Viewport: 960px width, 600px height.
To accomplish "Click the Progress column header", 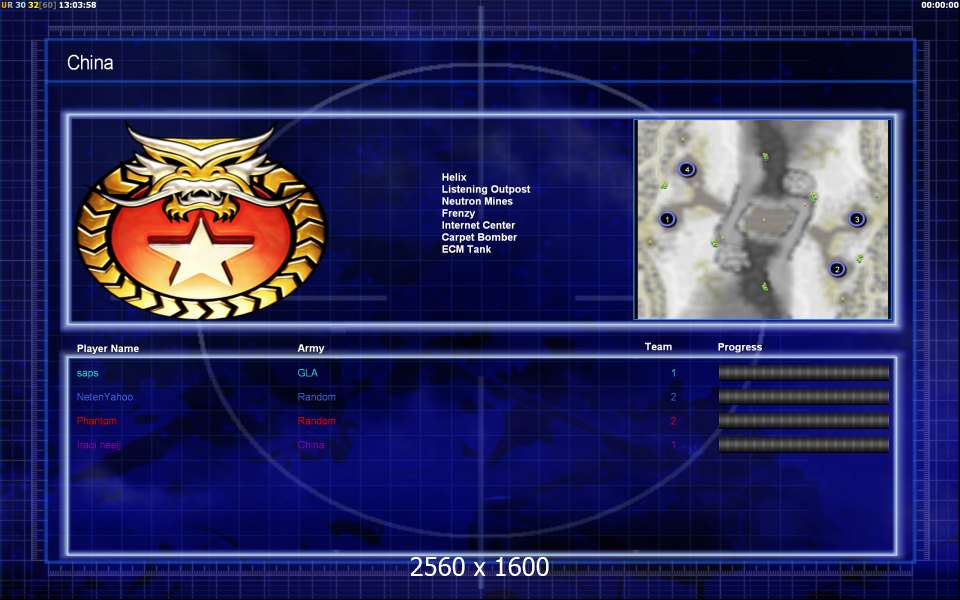I will click(x=740, y=347).
